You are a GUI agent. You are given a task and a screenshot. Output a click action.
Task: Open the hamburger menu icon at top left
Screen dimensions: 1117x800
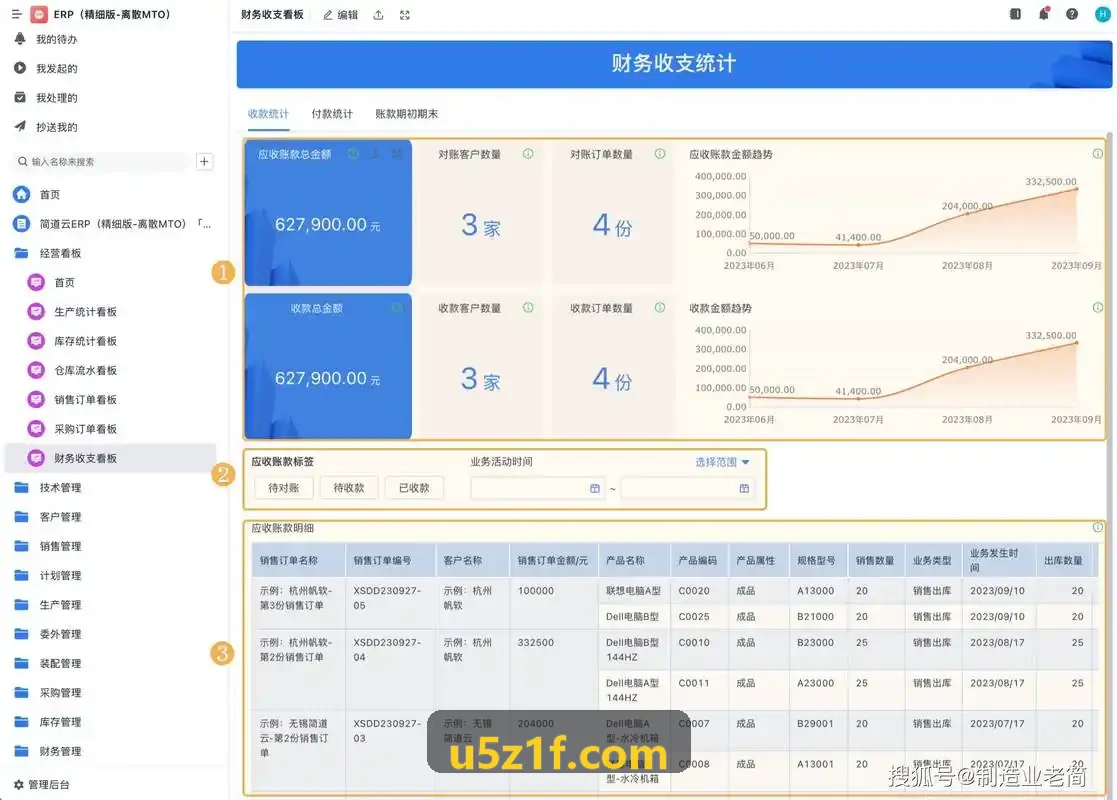(16, 14)
